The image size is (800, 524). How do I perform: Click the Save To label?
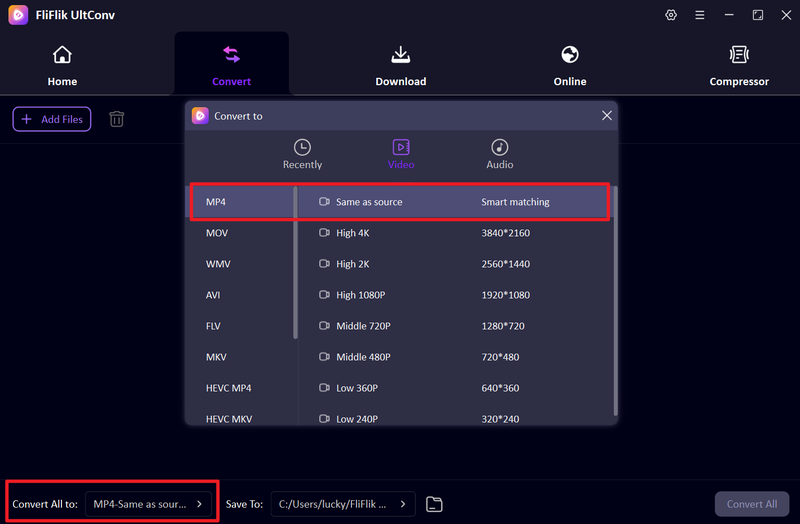pos(244,504)
